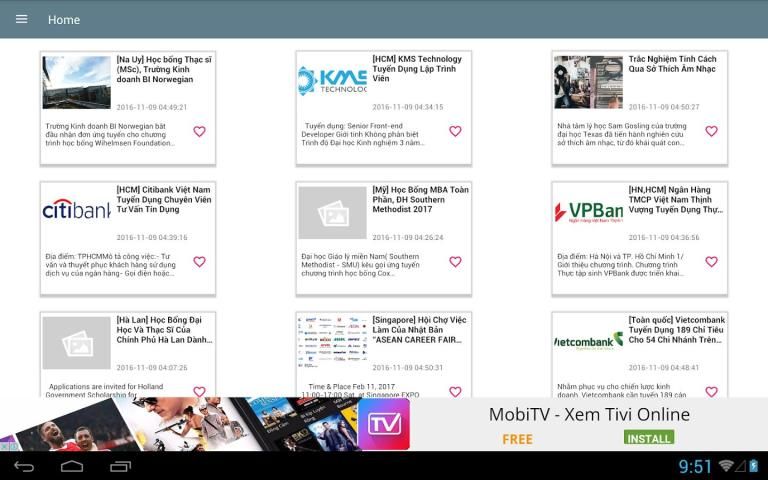Open Citibank logo thumbnail
768x480 pixels.
coord(76,211)
